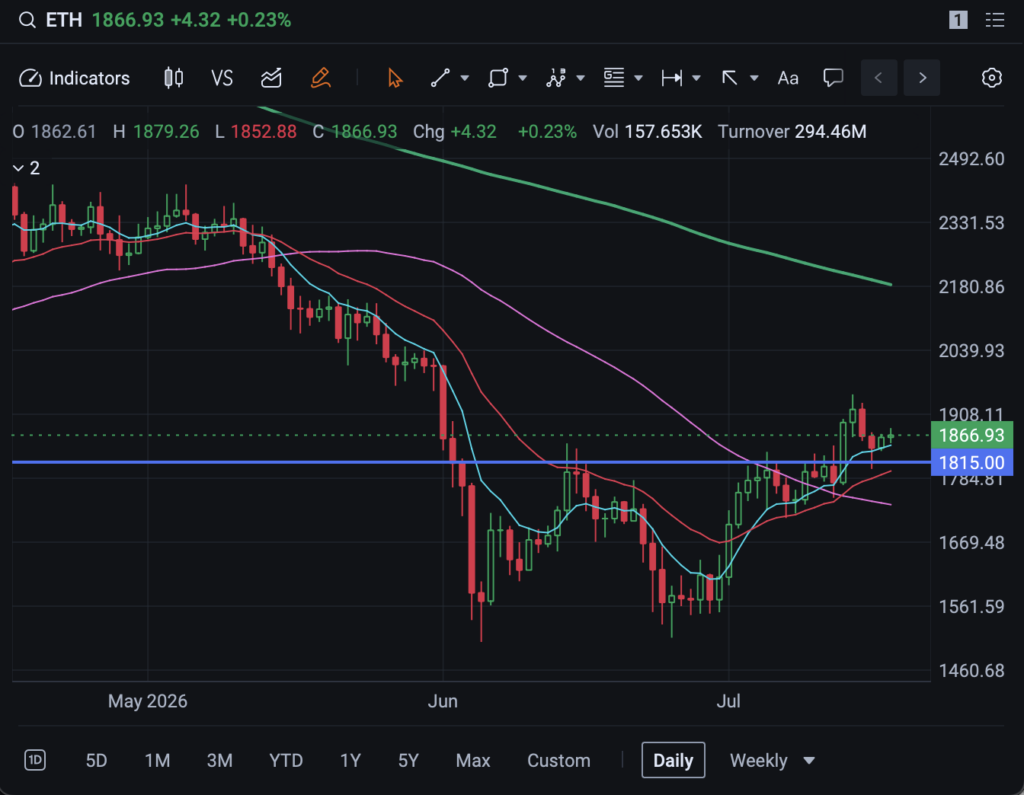Screen dimensions: 1024x795
Task: Select the rectangle shape tool
Action: (498, 78)
